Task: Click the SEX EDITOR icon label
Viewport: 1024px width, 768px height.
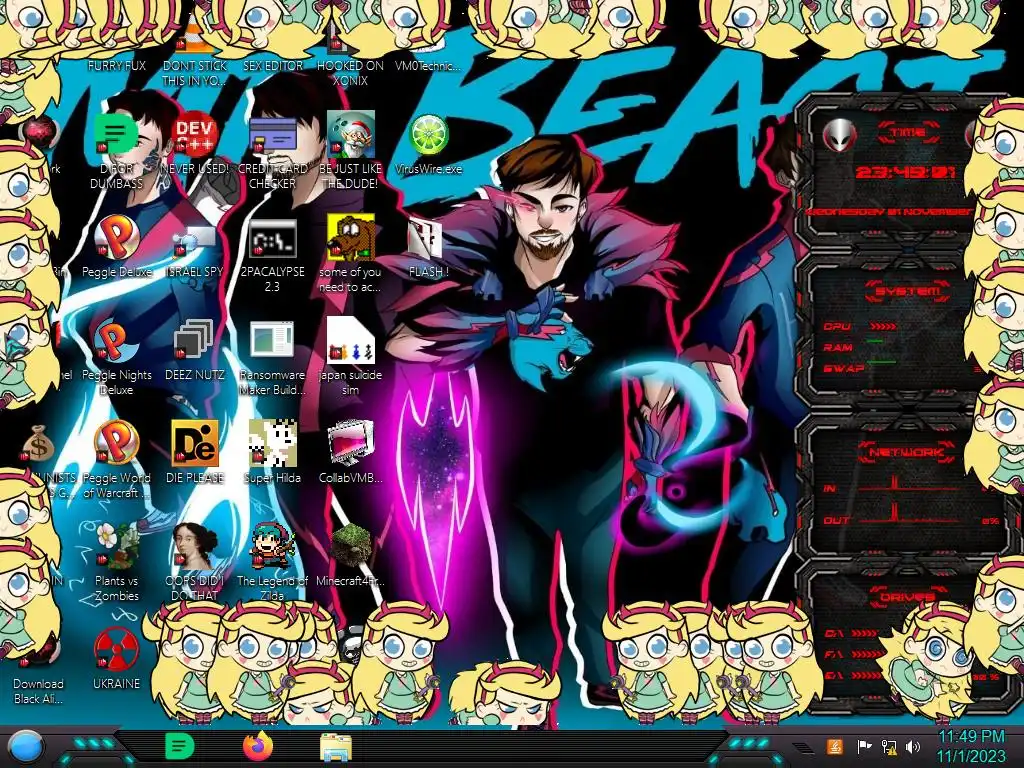Action: (x=272, y=65)
